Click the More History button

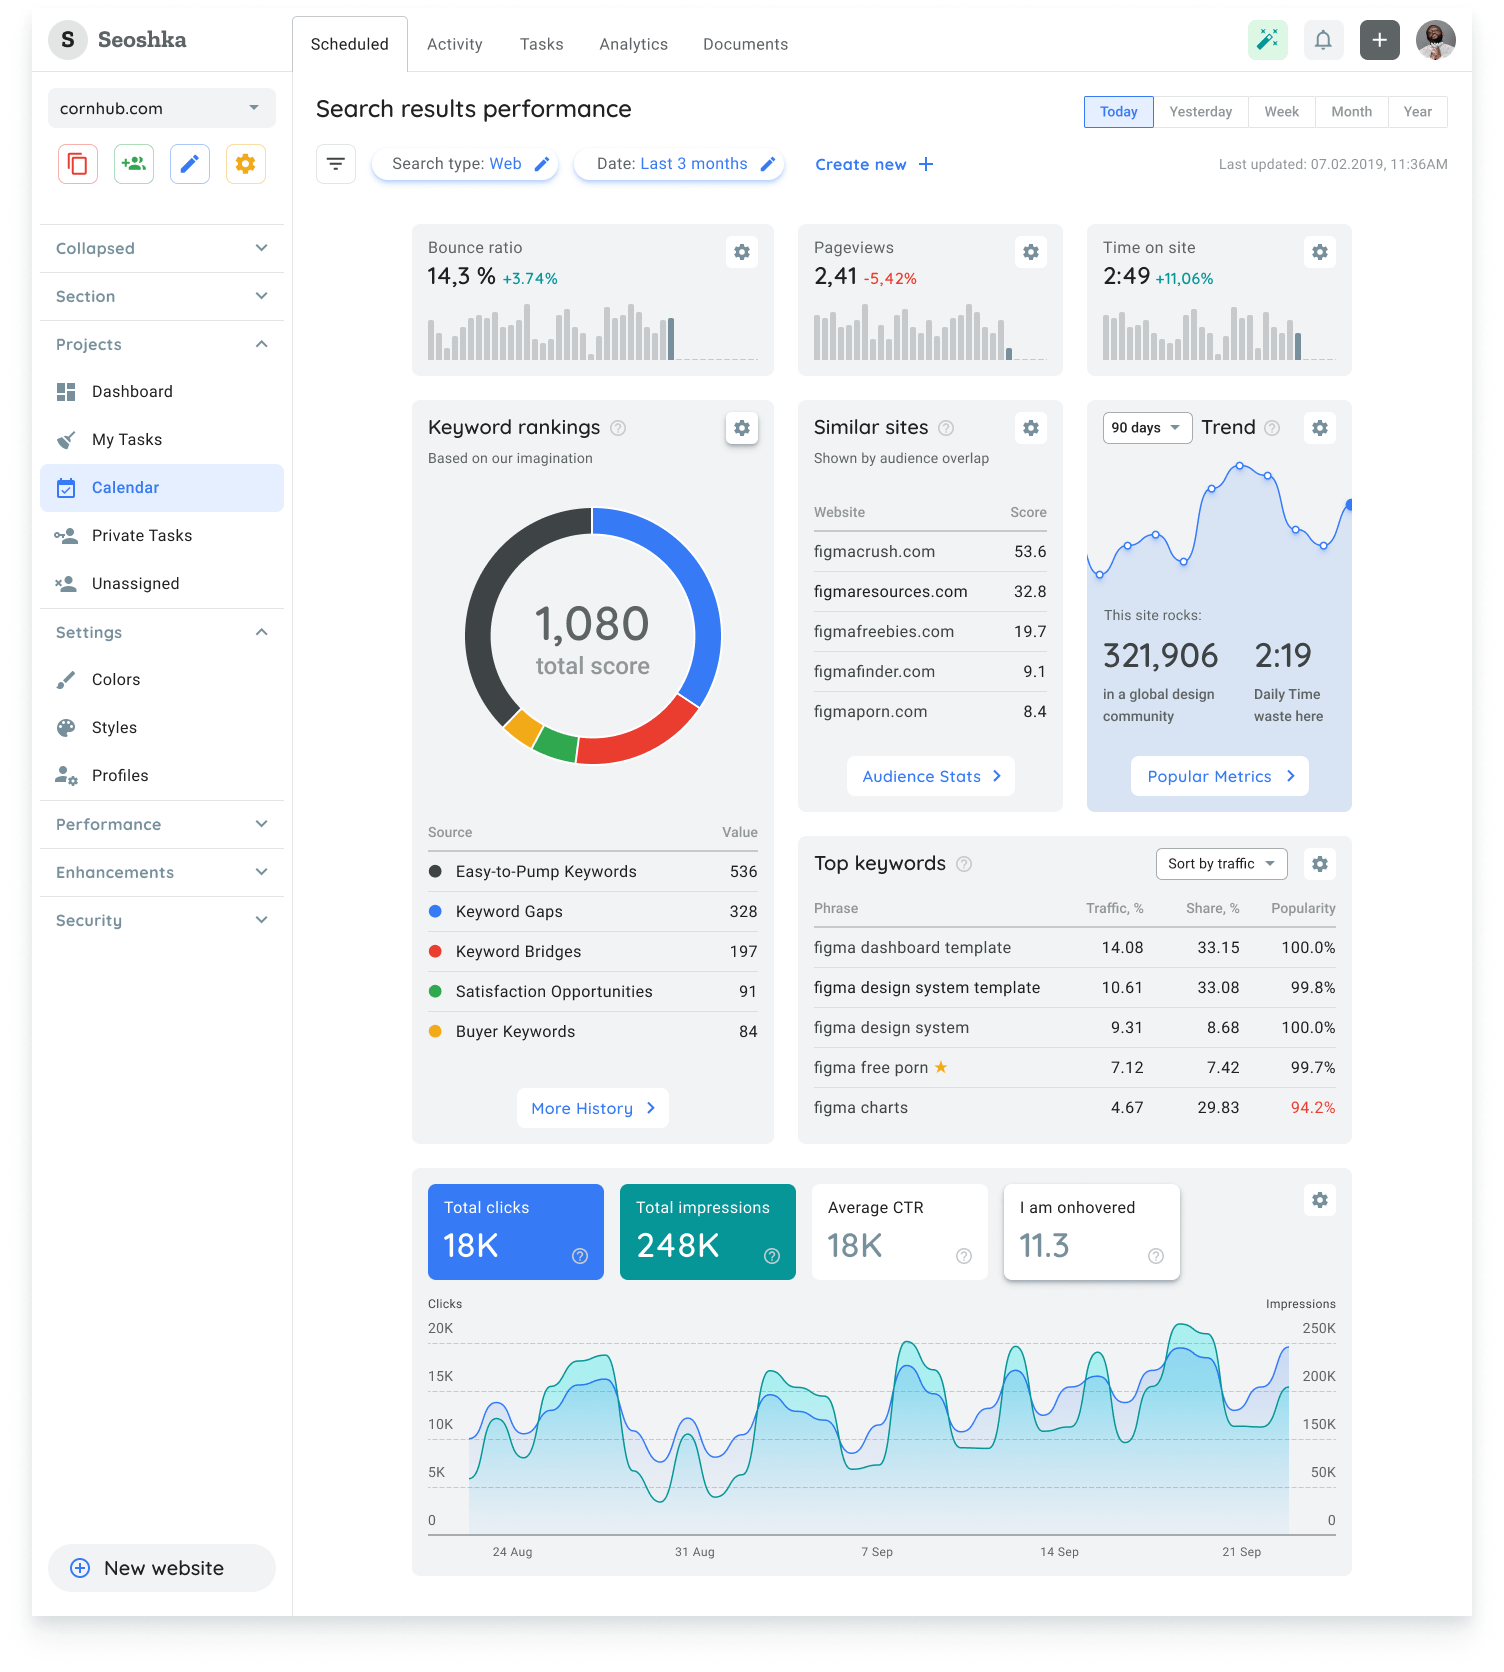pos(593,1108)
